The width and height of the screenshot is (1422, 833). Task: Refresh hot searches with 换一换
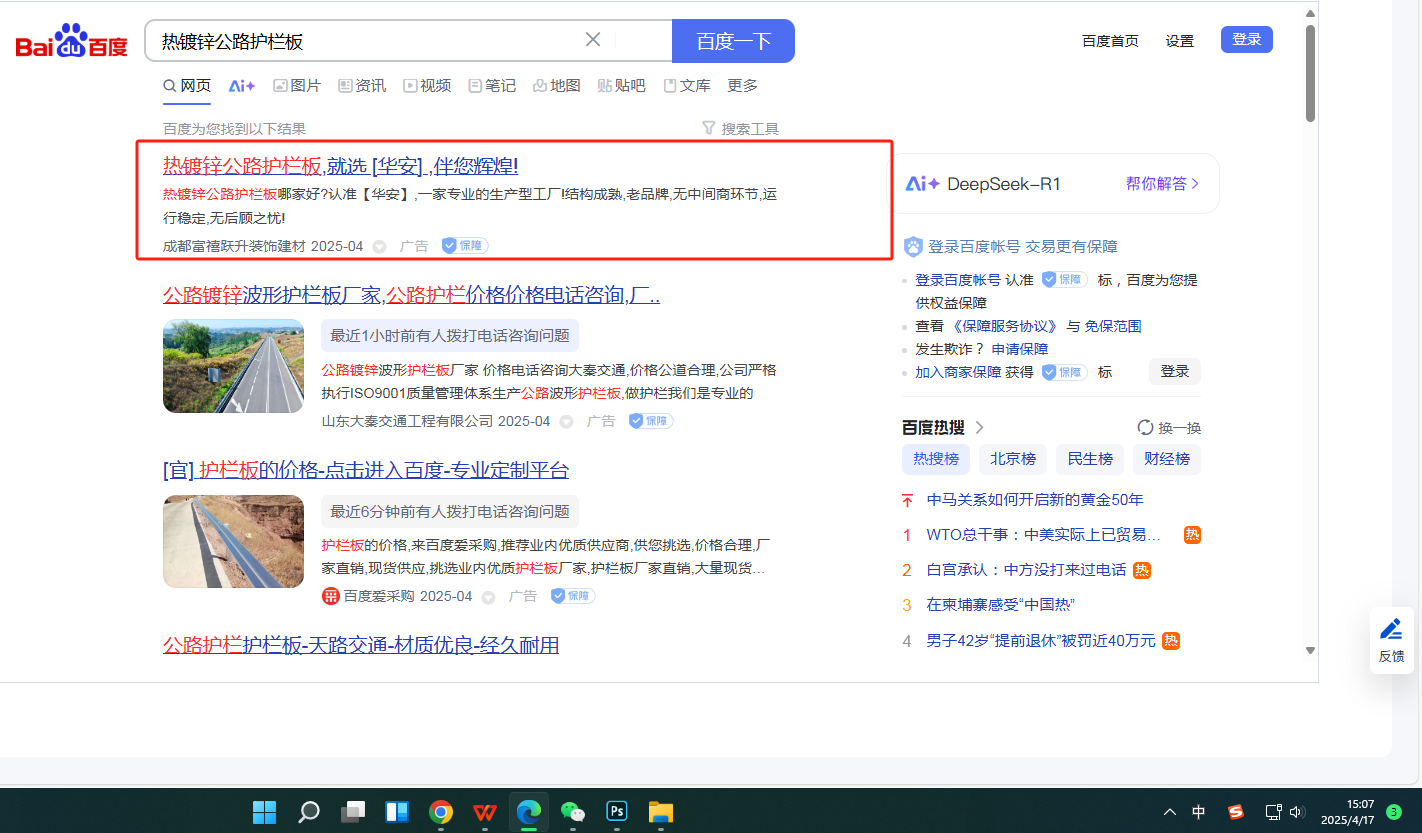pos(1169,428)
